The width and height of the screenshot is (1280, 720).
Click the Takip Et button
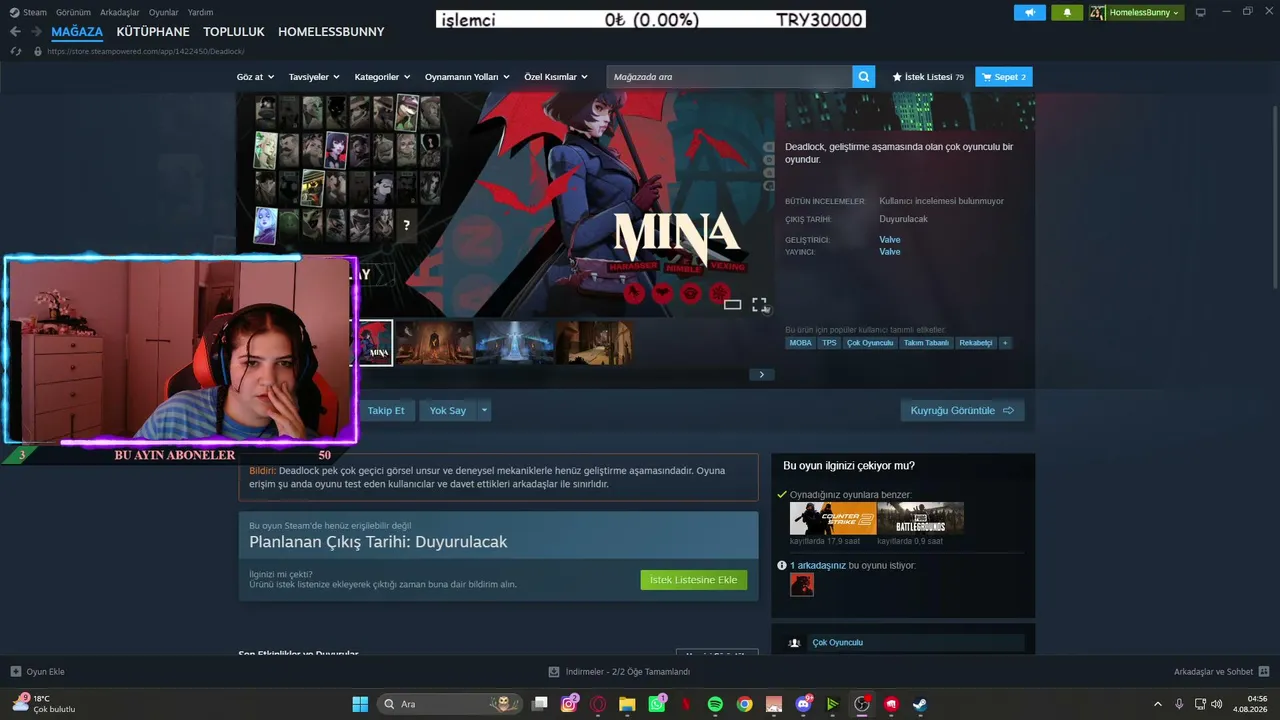click(x=386, y=410)
